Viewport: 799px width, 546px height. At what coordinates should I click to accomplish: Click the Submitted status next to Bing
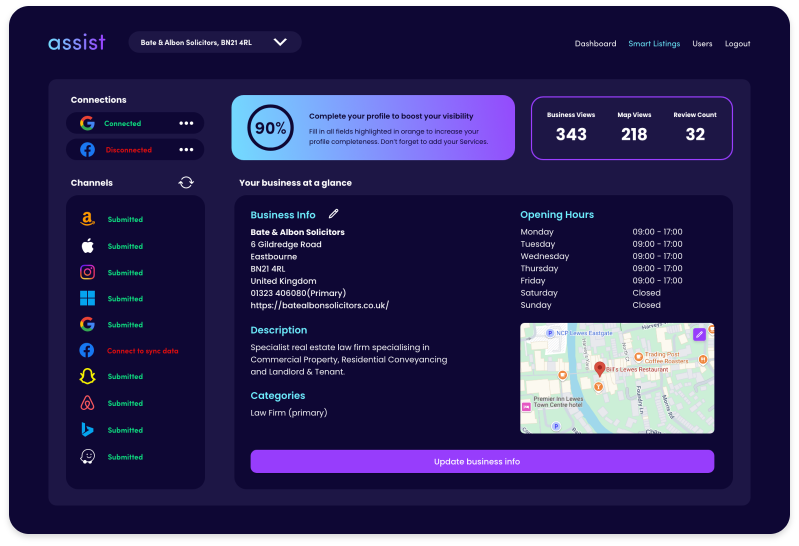click(x=125, y=430)
